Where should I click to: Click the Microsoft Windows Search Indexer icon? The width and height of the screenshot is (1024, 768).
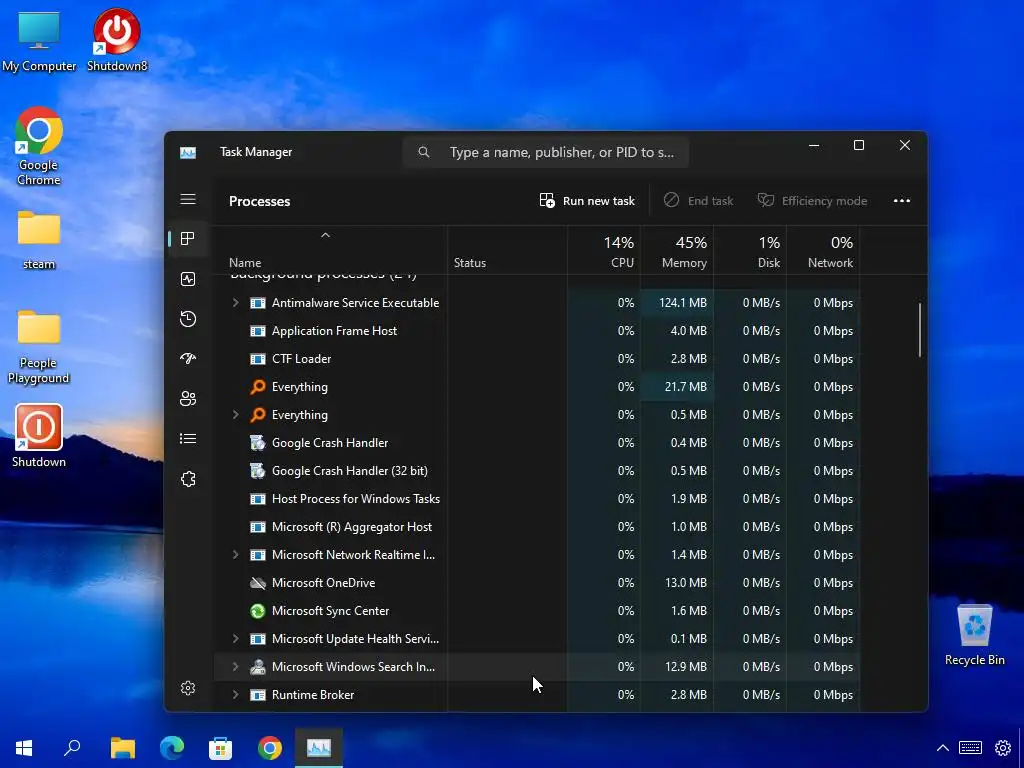point(258,667)
